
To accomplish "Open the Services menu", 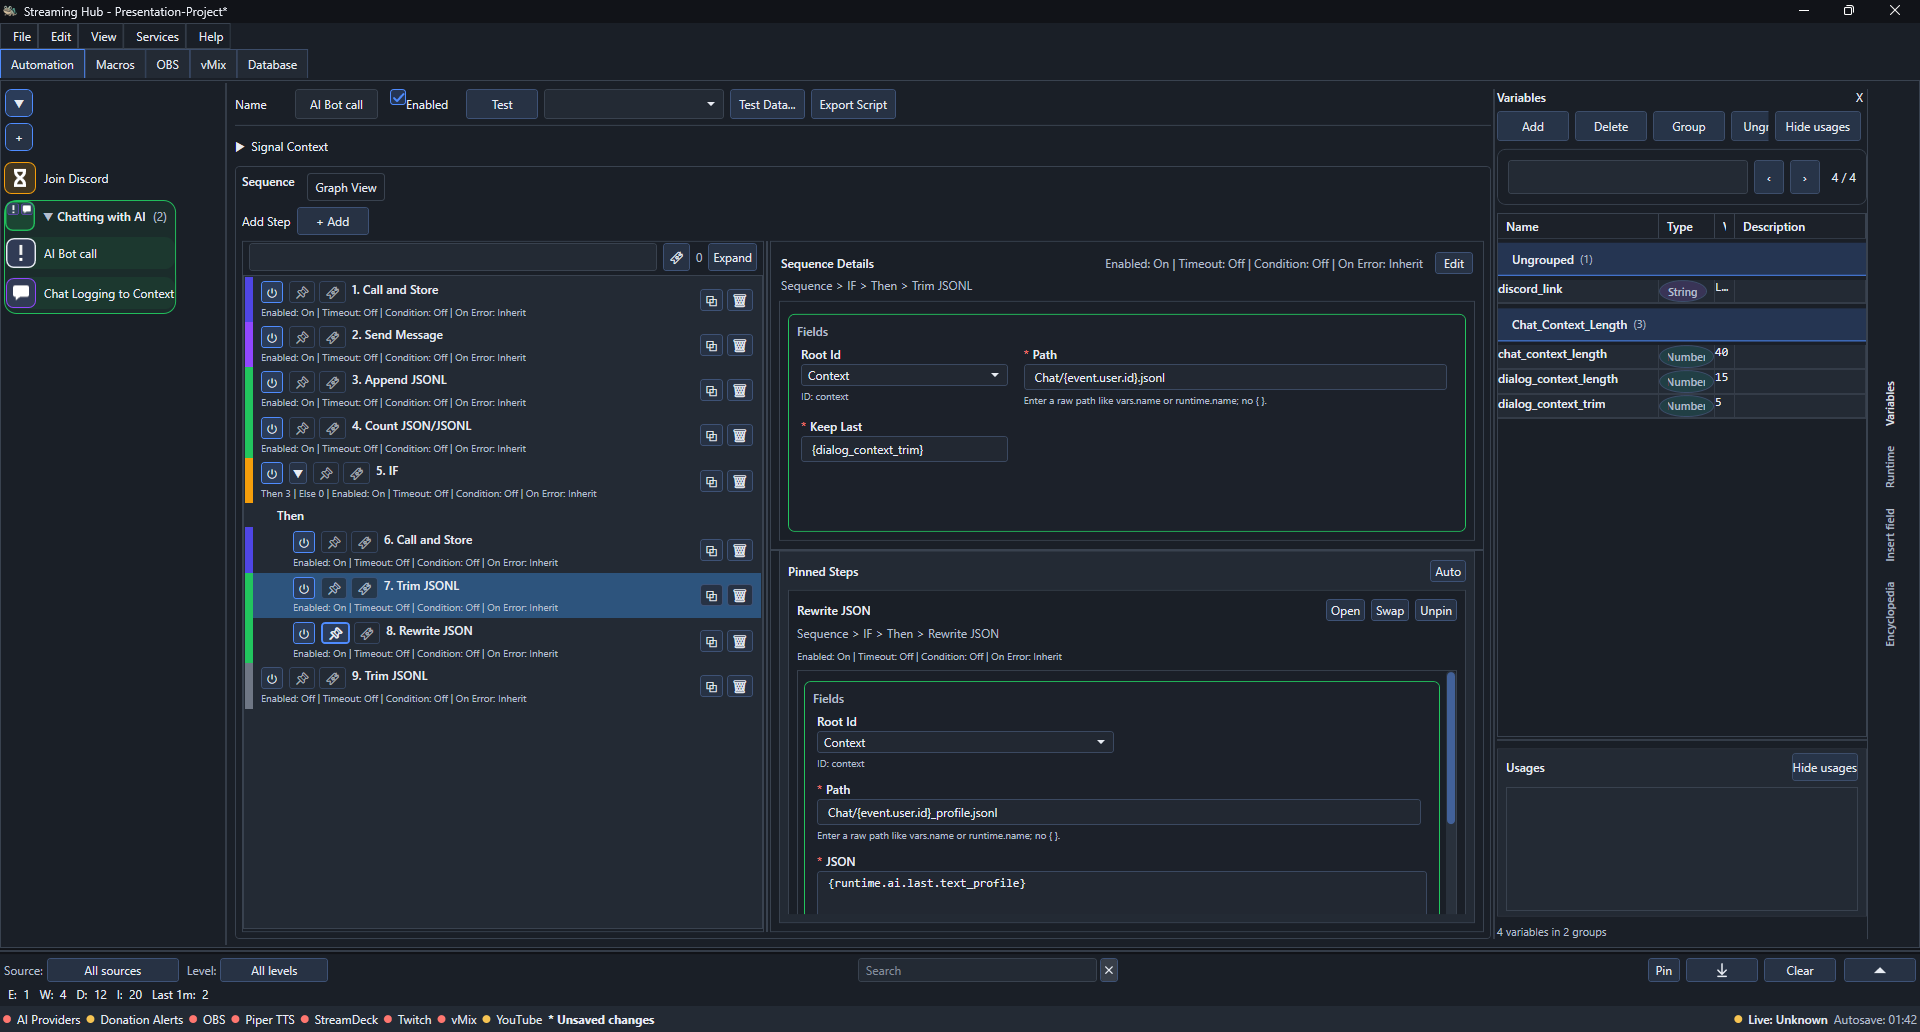I will 157,37.
